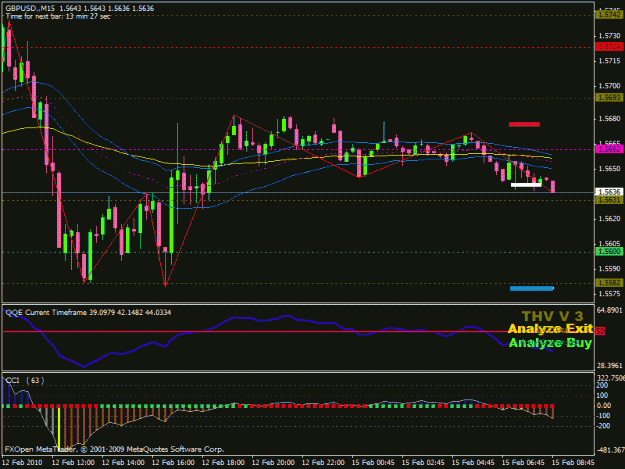The image size is (625, 469).
Task: Click the FXOpen MetaTrader copyright text
Action: 114,449
